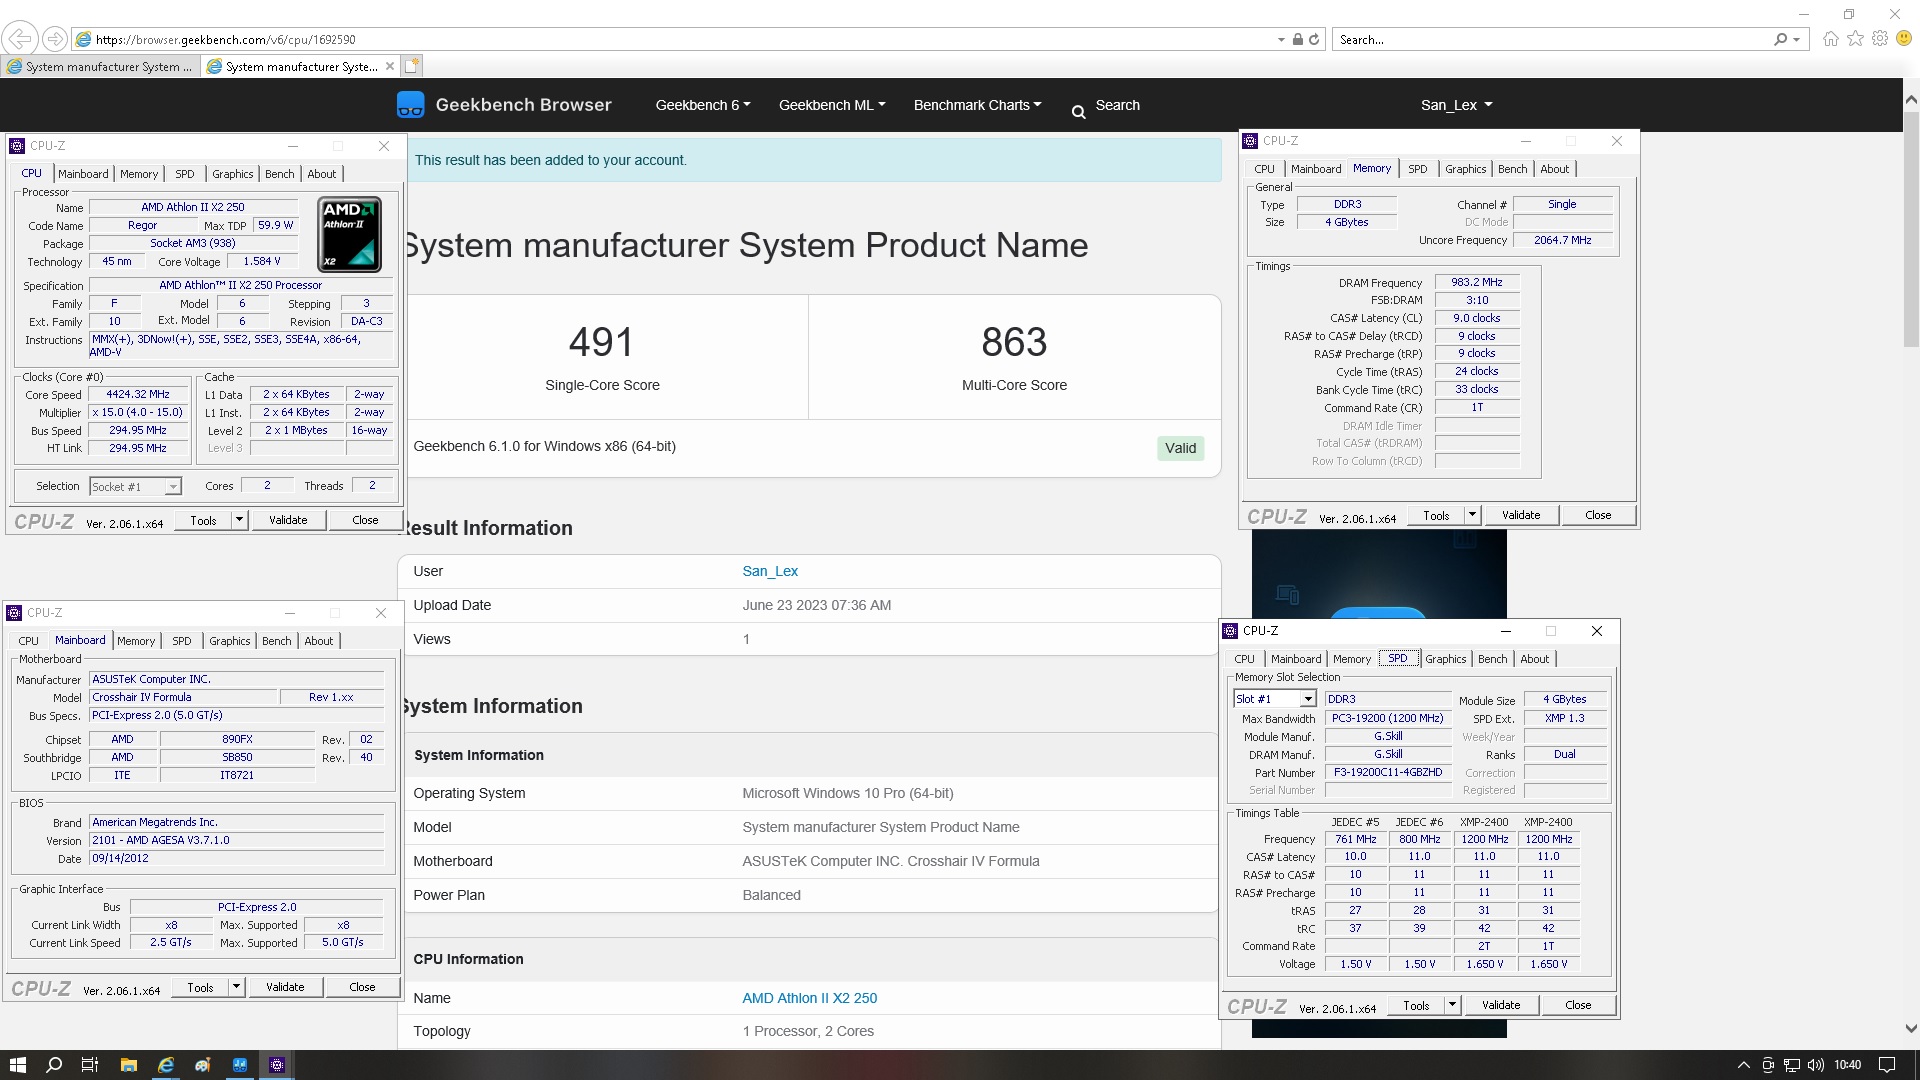Select Graphics tab in Memory CPU-Z window

[x=1465, y=169]
